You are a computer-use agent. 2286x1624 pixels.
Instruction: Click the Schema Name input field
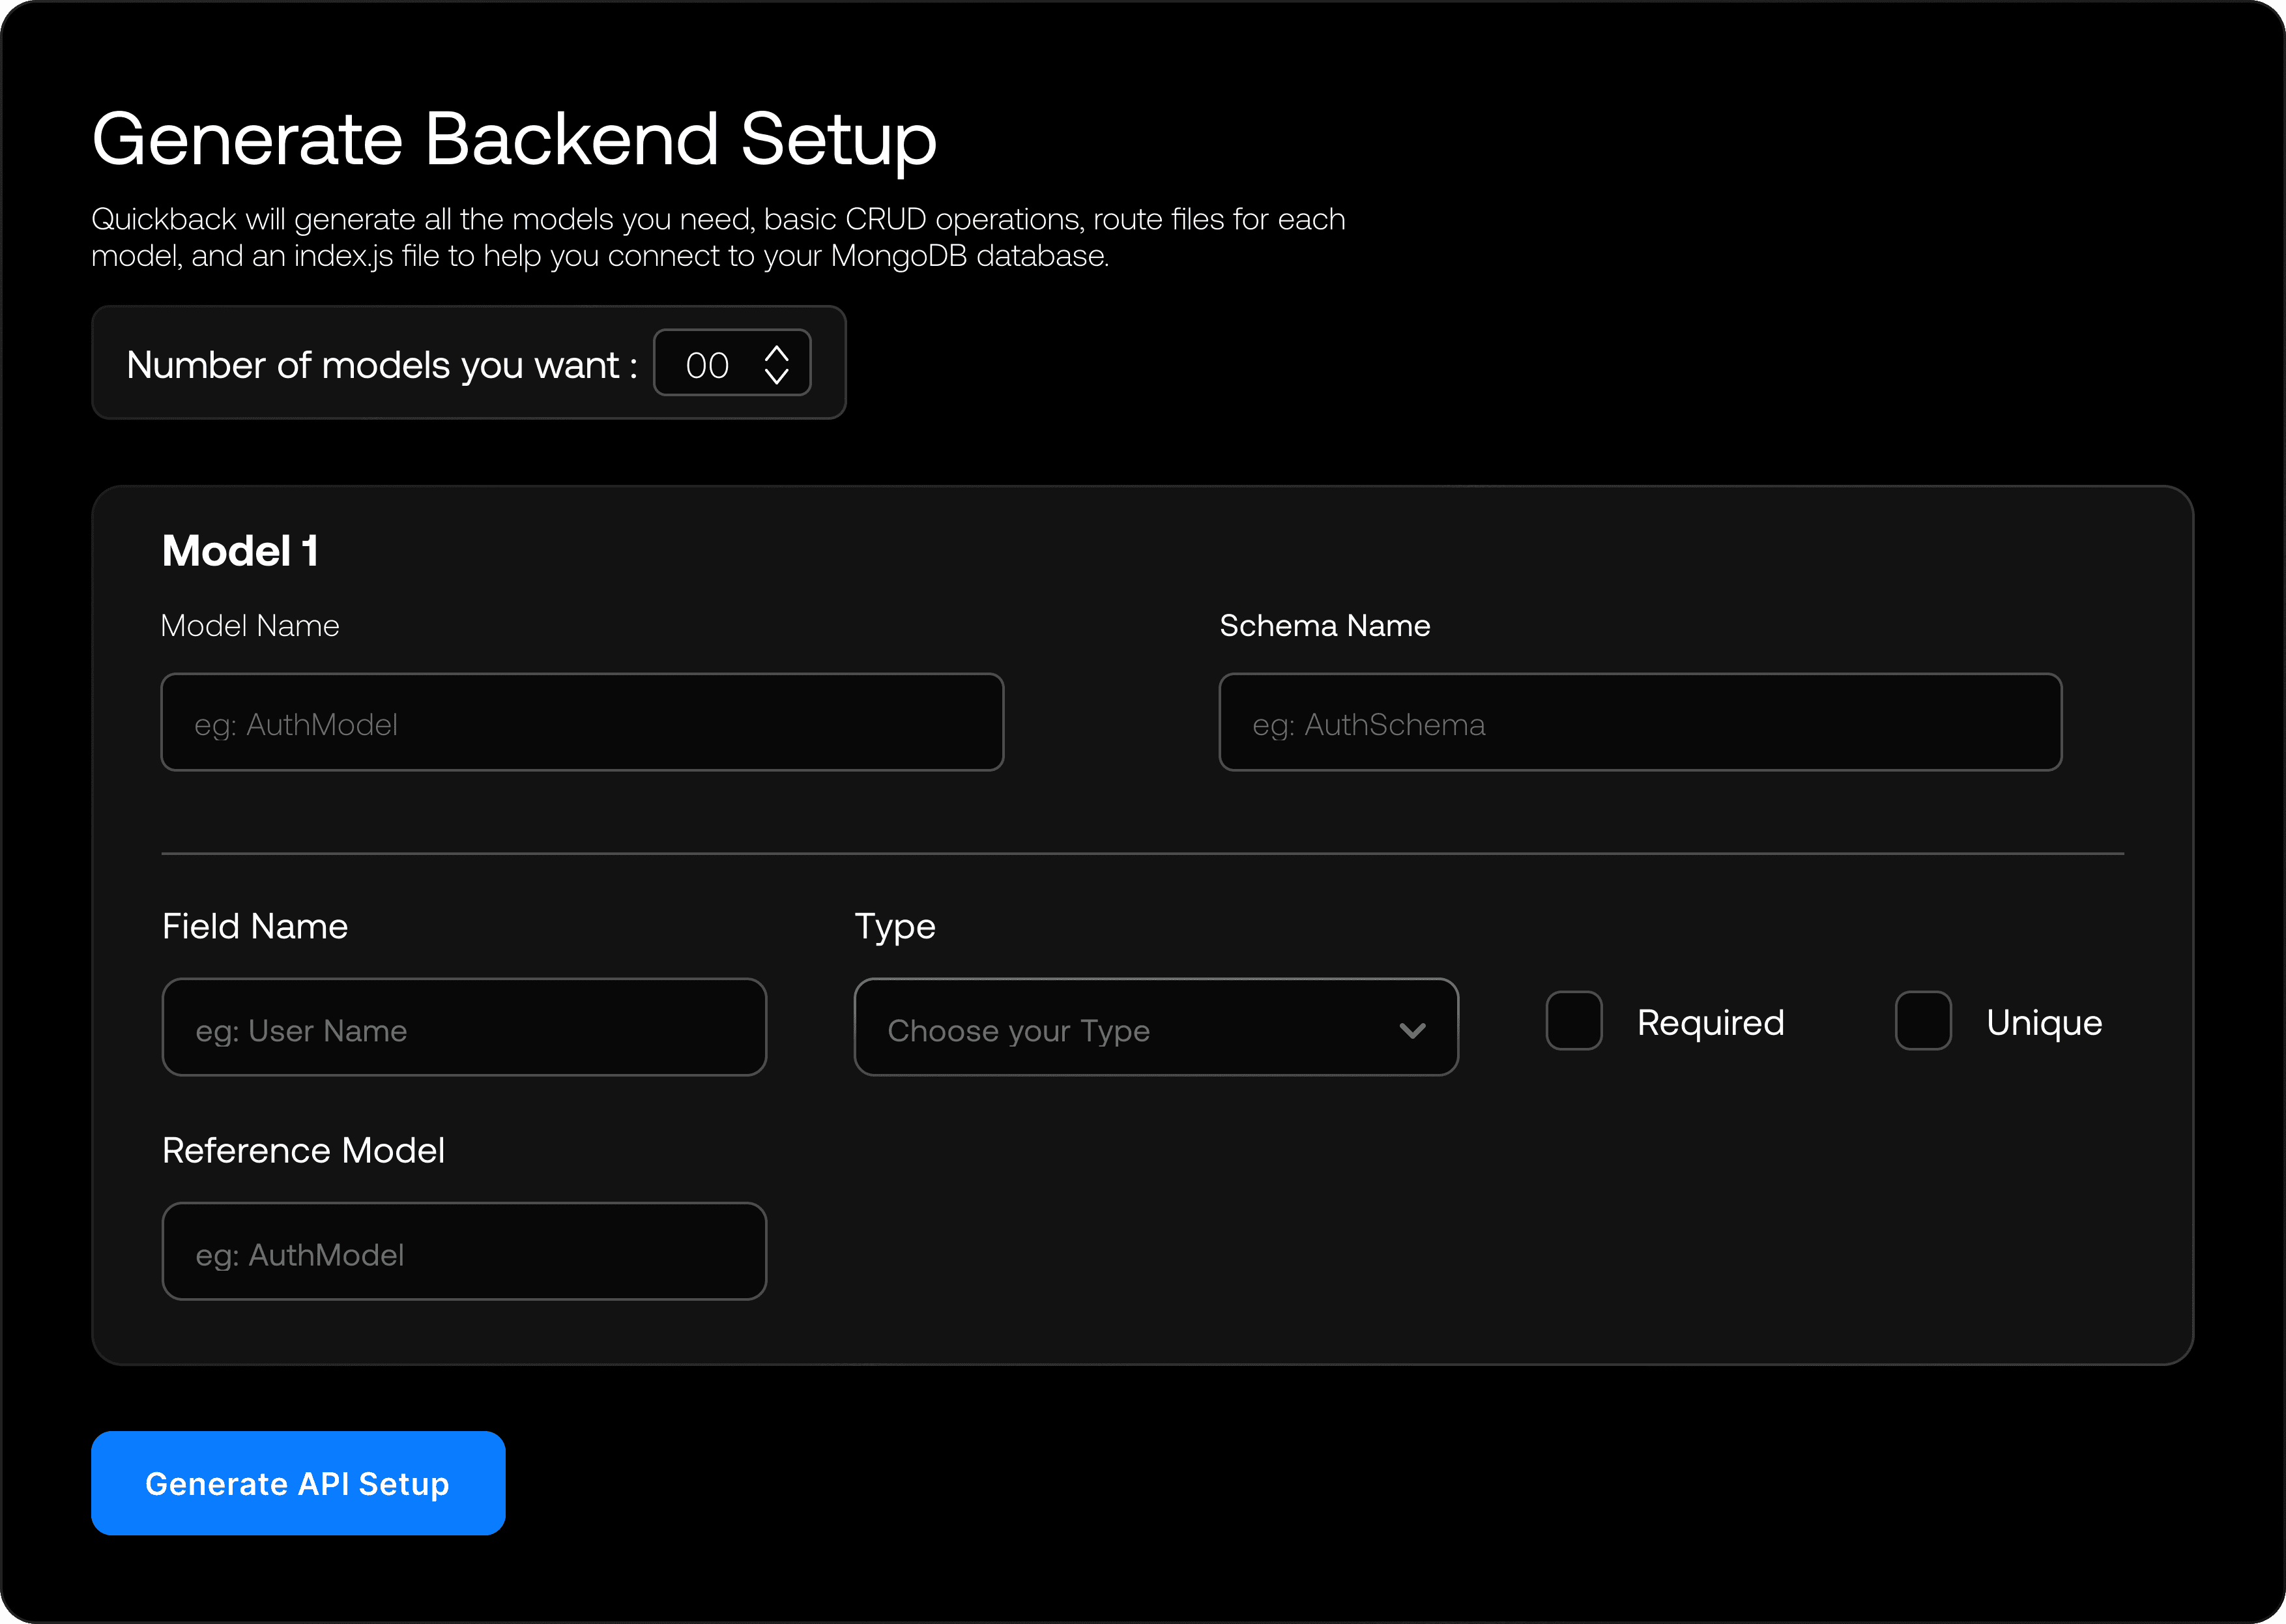1640,722
